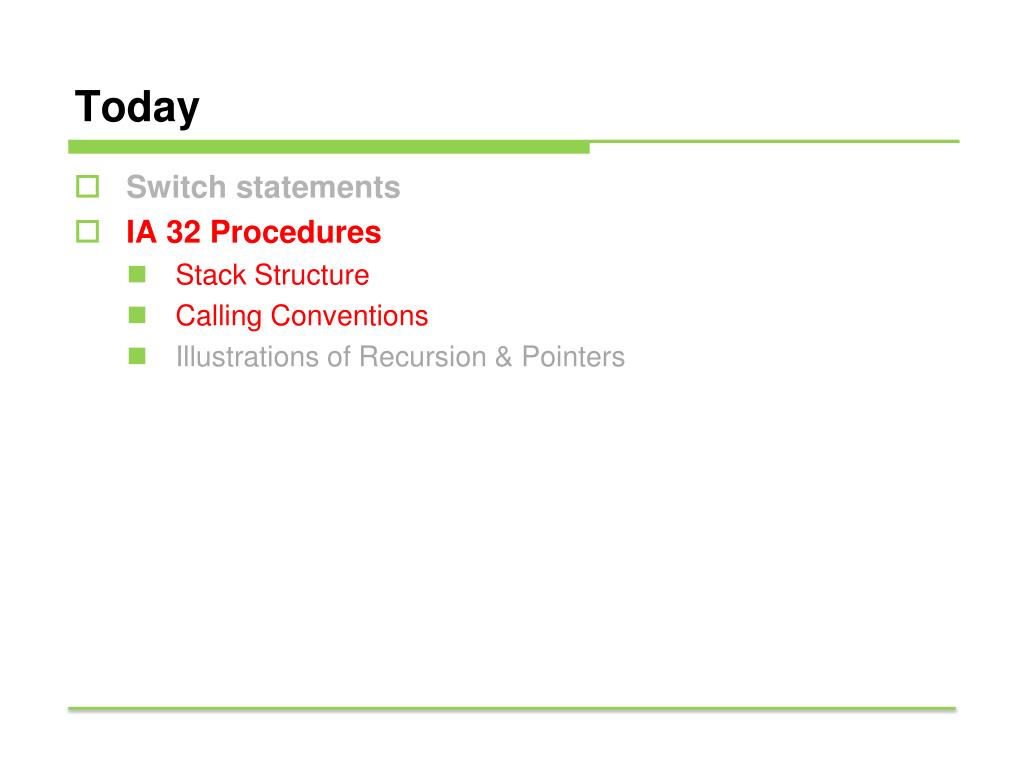Viewport: 1024px width, 768px height.
Task: Click the letters IA in the red heading
Action: coord(142,232)
